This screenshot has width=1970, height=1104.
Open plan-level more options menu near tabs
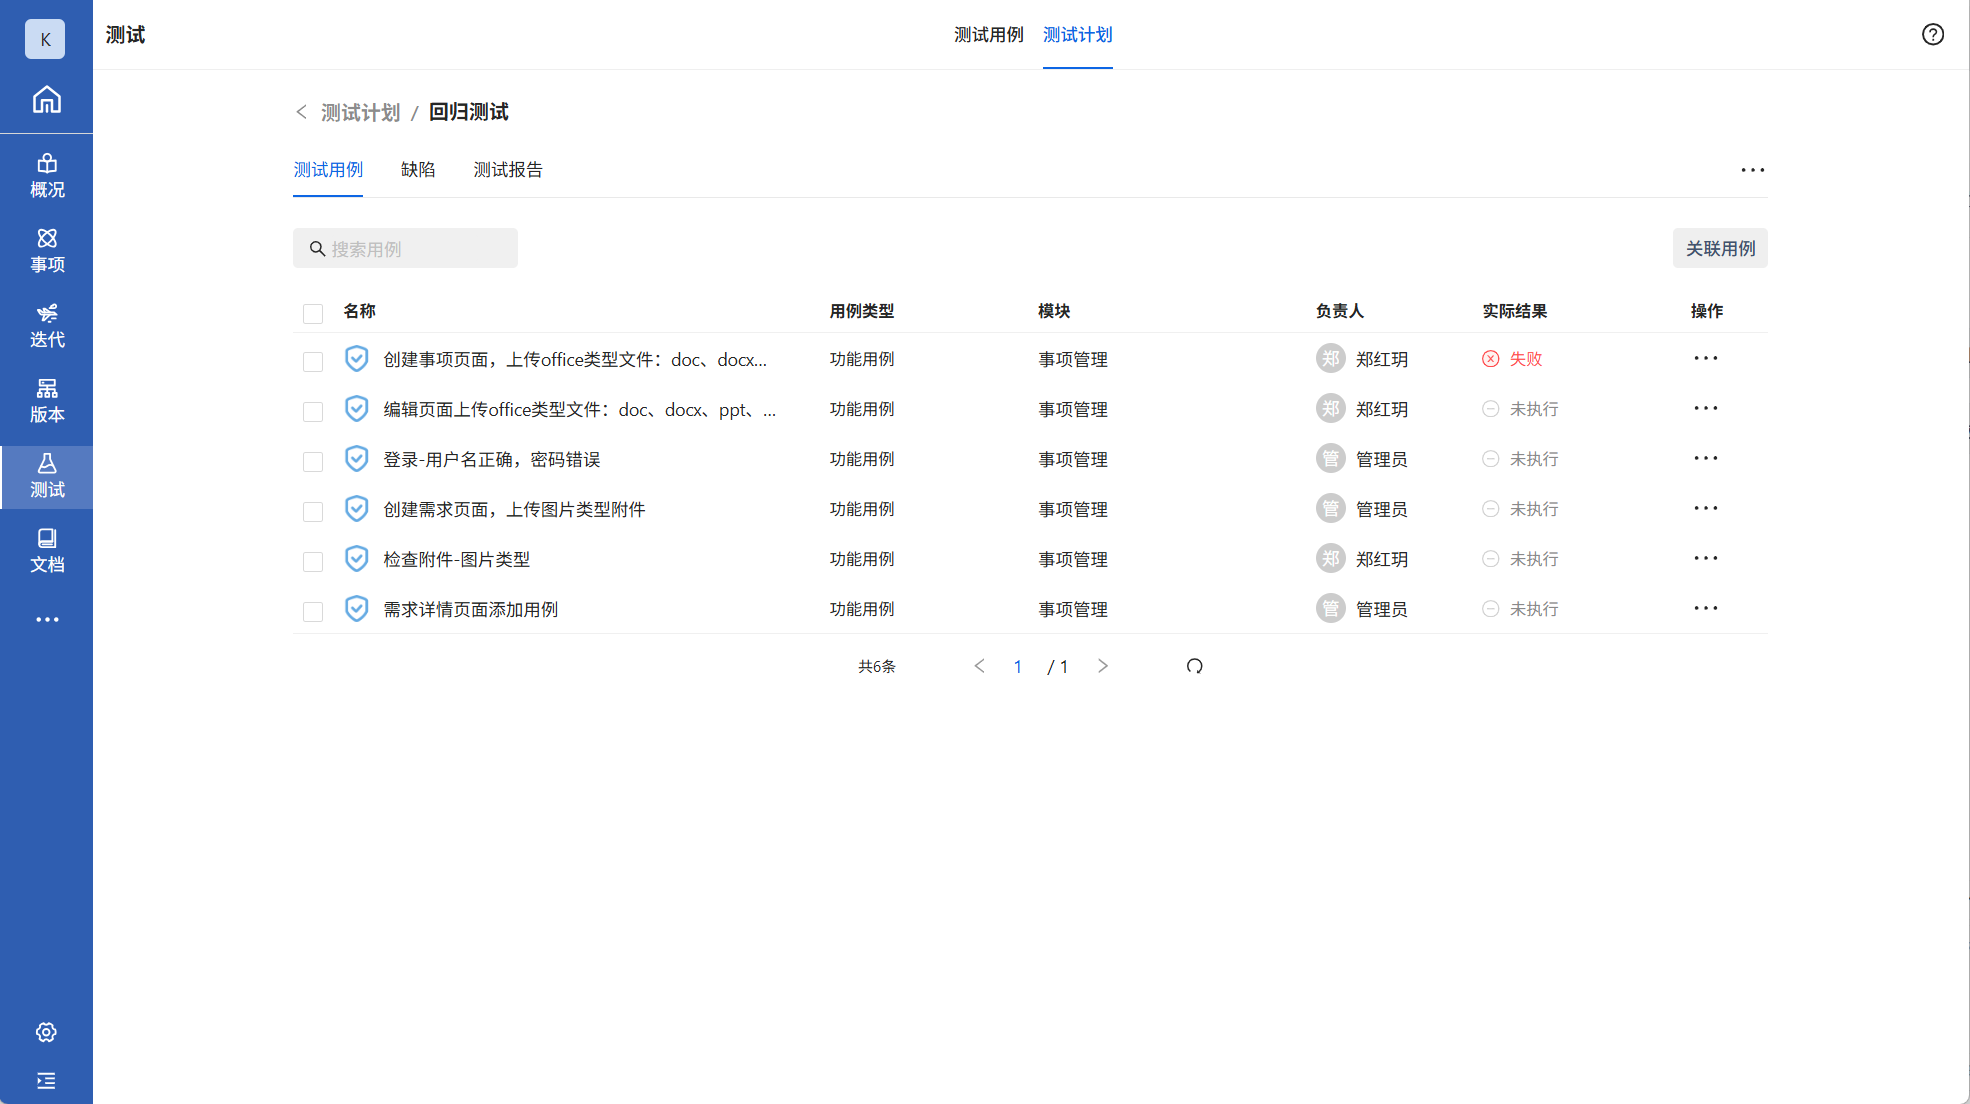pos(1752,170)
